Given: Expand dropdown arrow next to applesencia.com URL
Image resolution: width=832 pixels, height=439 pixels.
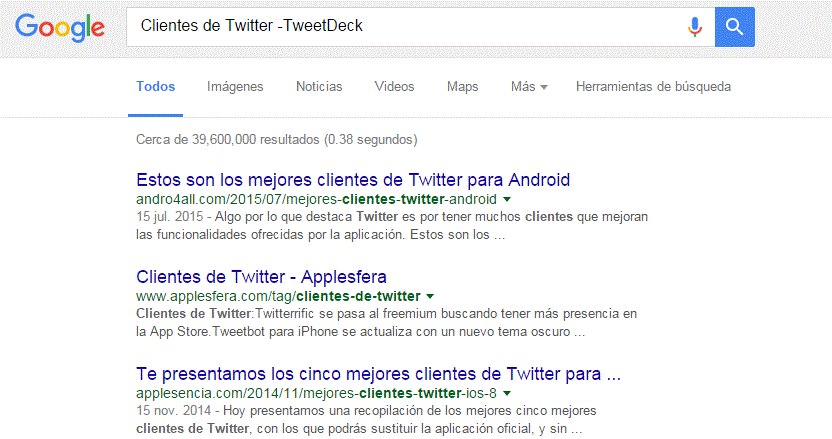Looking at the screenshot, I should pos(507,393).
